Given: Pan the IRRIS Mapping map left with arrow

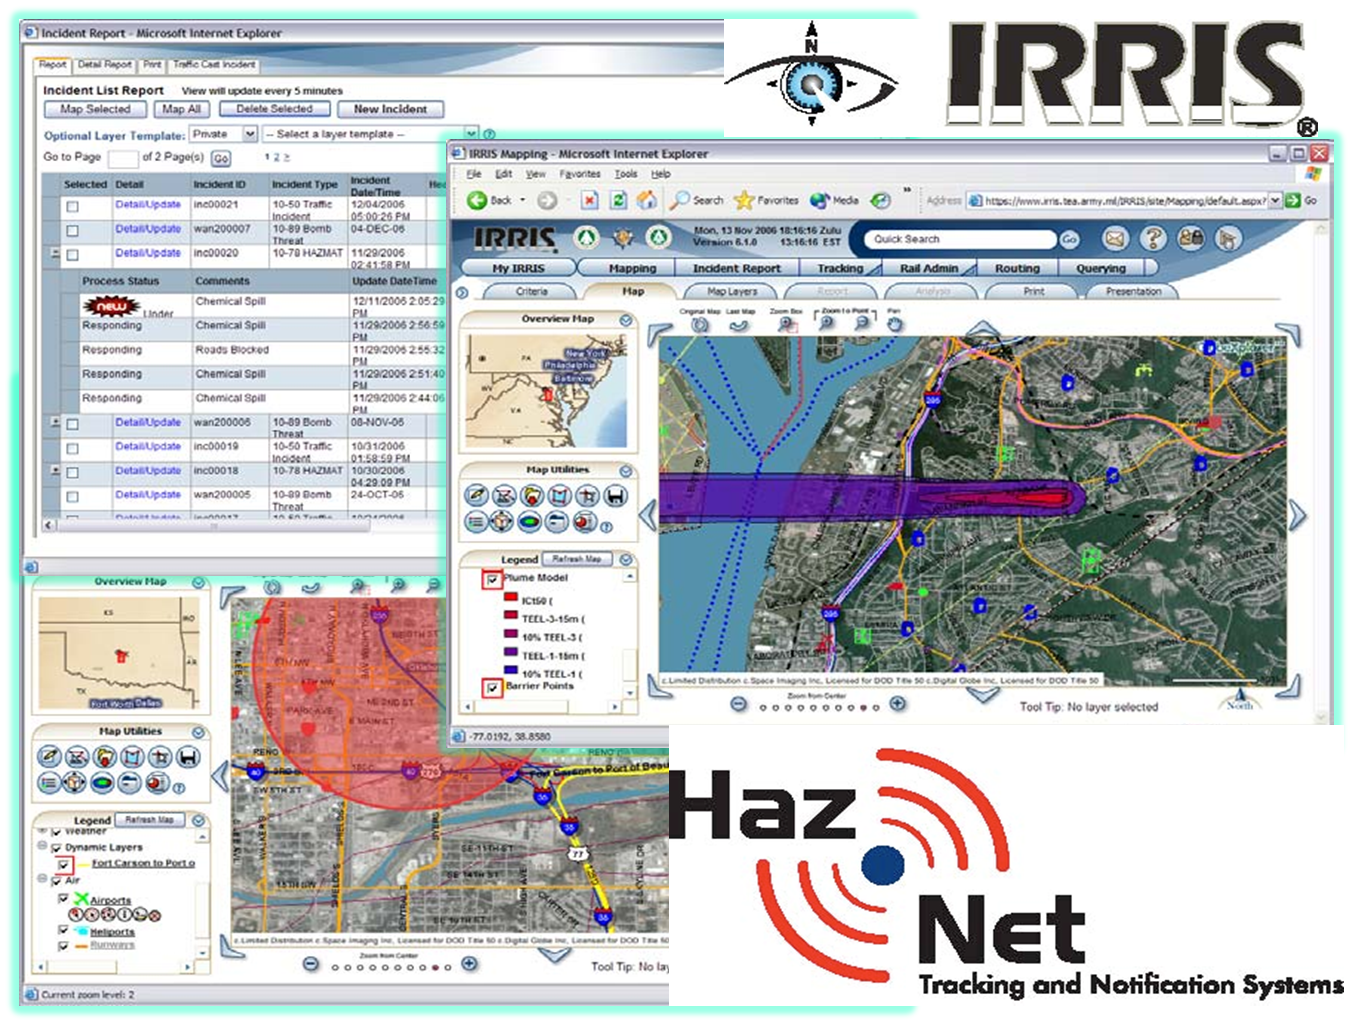Looking at the screenshot, I should (648, 515).
